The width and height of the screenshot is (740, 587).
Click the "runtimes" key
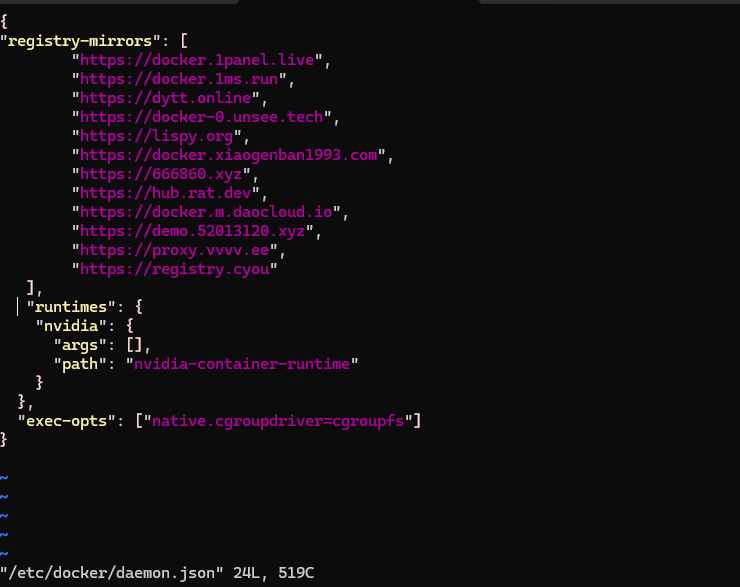point(71,307)
